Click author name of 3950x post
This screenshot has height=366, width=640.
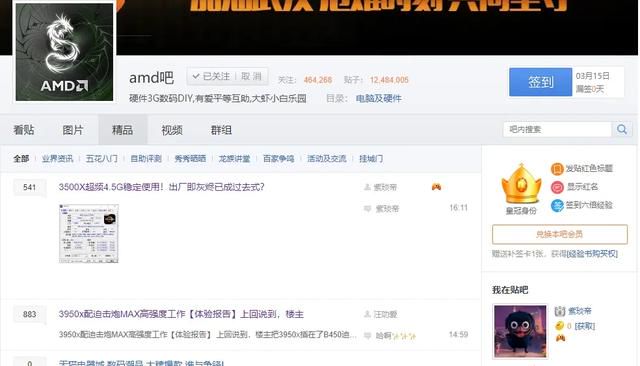(385, 314)
